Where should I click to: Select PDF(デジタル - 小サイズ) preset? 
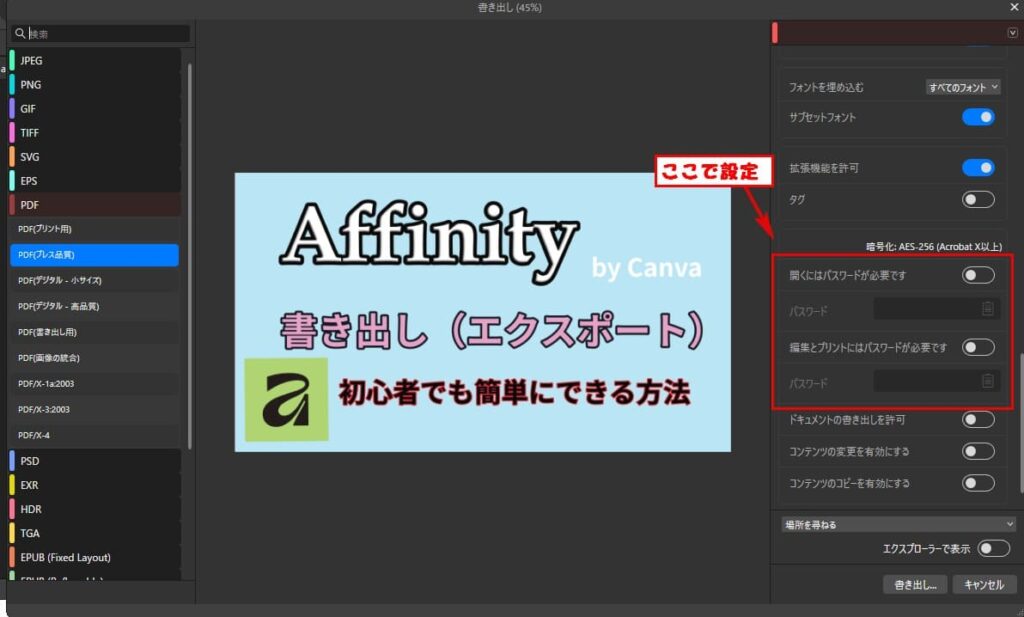pyautogui.click(x=60, y=280)
